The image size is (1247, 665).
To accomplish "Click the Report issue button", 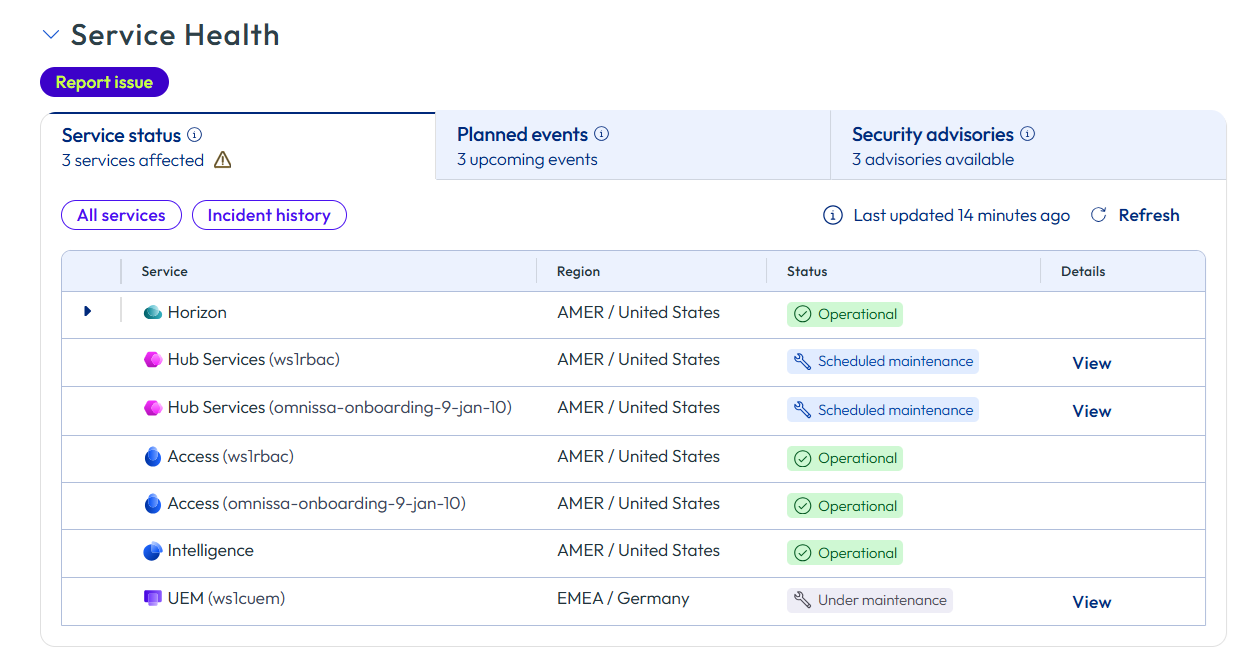I will pyautogui.click(x=104, y=82).
